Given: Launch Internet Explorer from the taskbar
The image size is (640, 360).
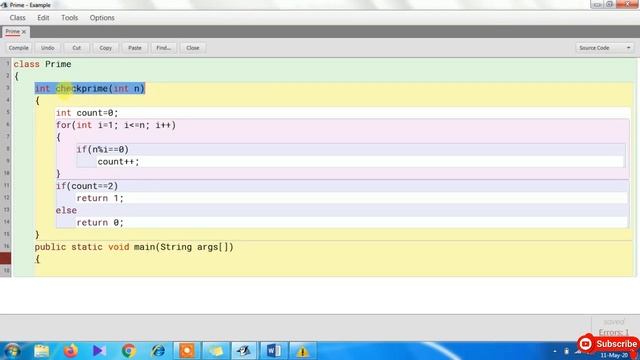Looking at the screenshot, I should [x=158, y=351].
